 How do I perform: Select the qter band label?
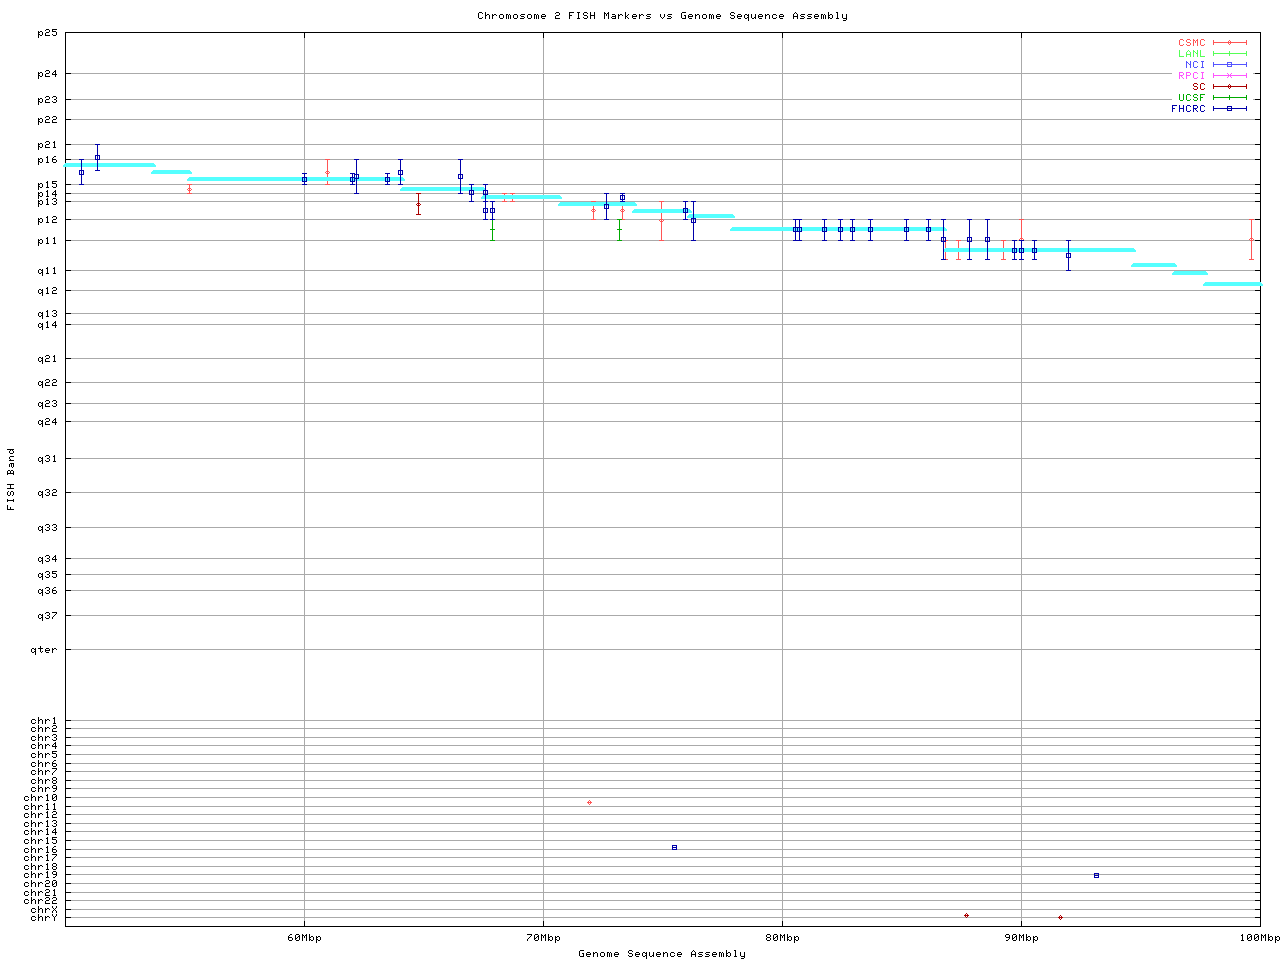(x=46, y=650)
